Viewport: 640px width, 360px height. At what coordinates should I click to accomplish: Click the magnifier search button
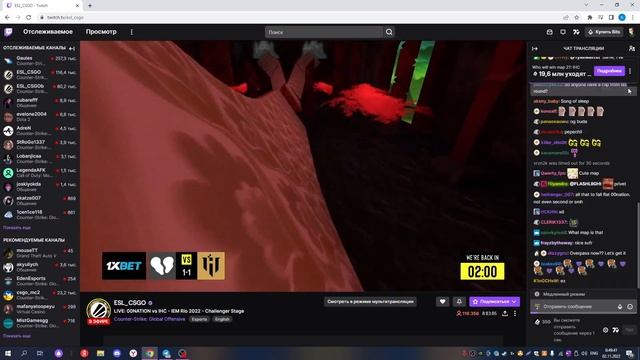[389, 32]
